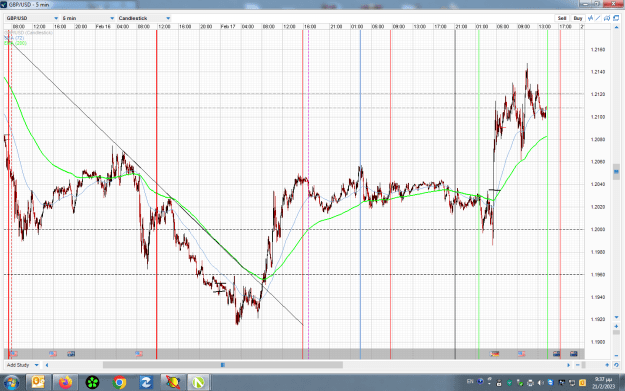The width and height of the screenshot is (625, 391).
Task: Click the blue thumb on price scale slider
Action: pos(616,172)
